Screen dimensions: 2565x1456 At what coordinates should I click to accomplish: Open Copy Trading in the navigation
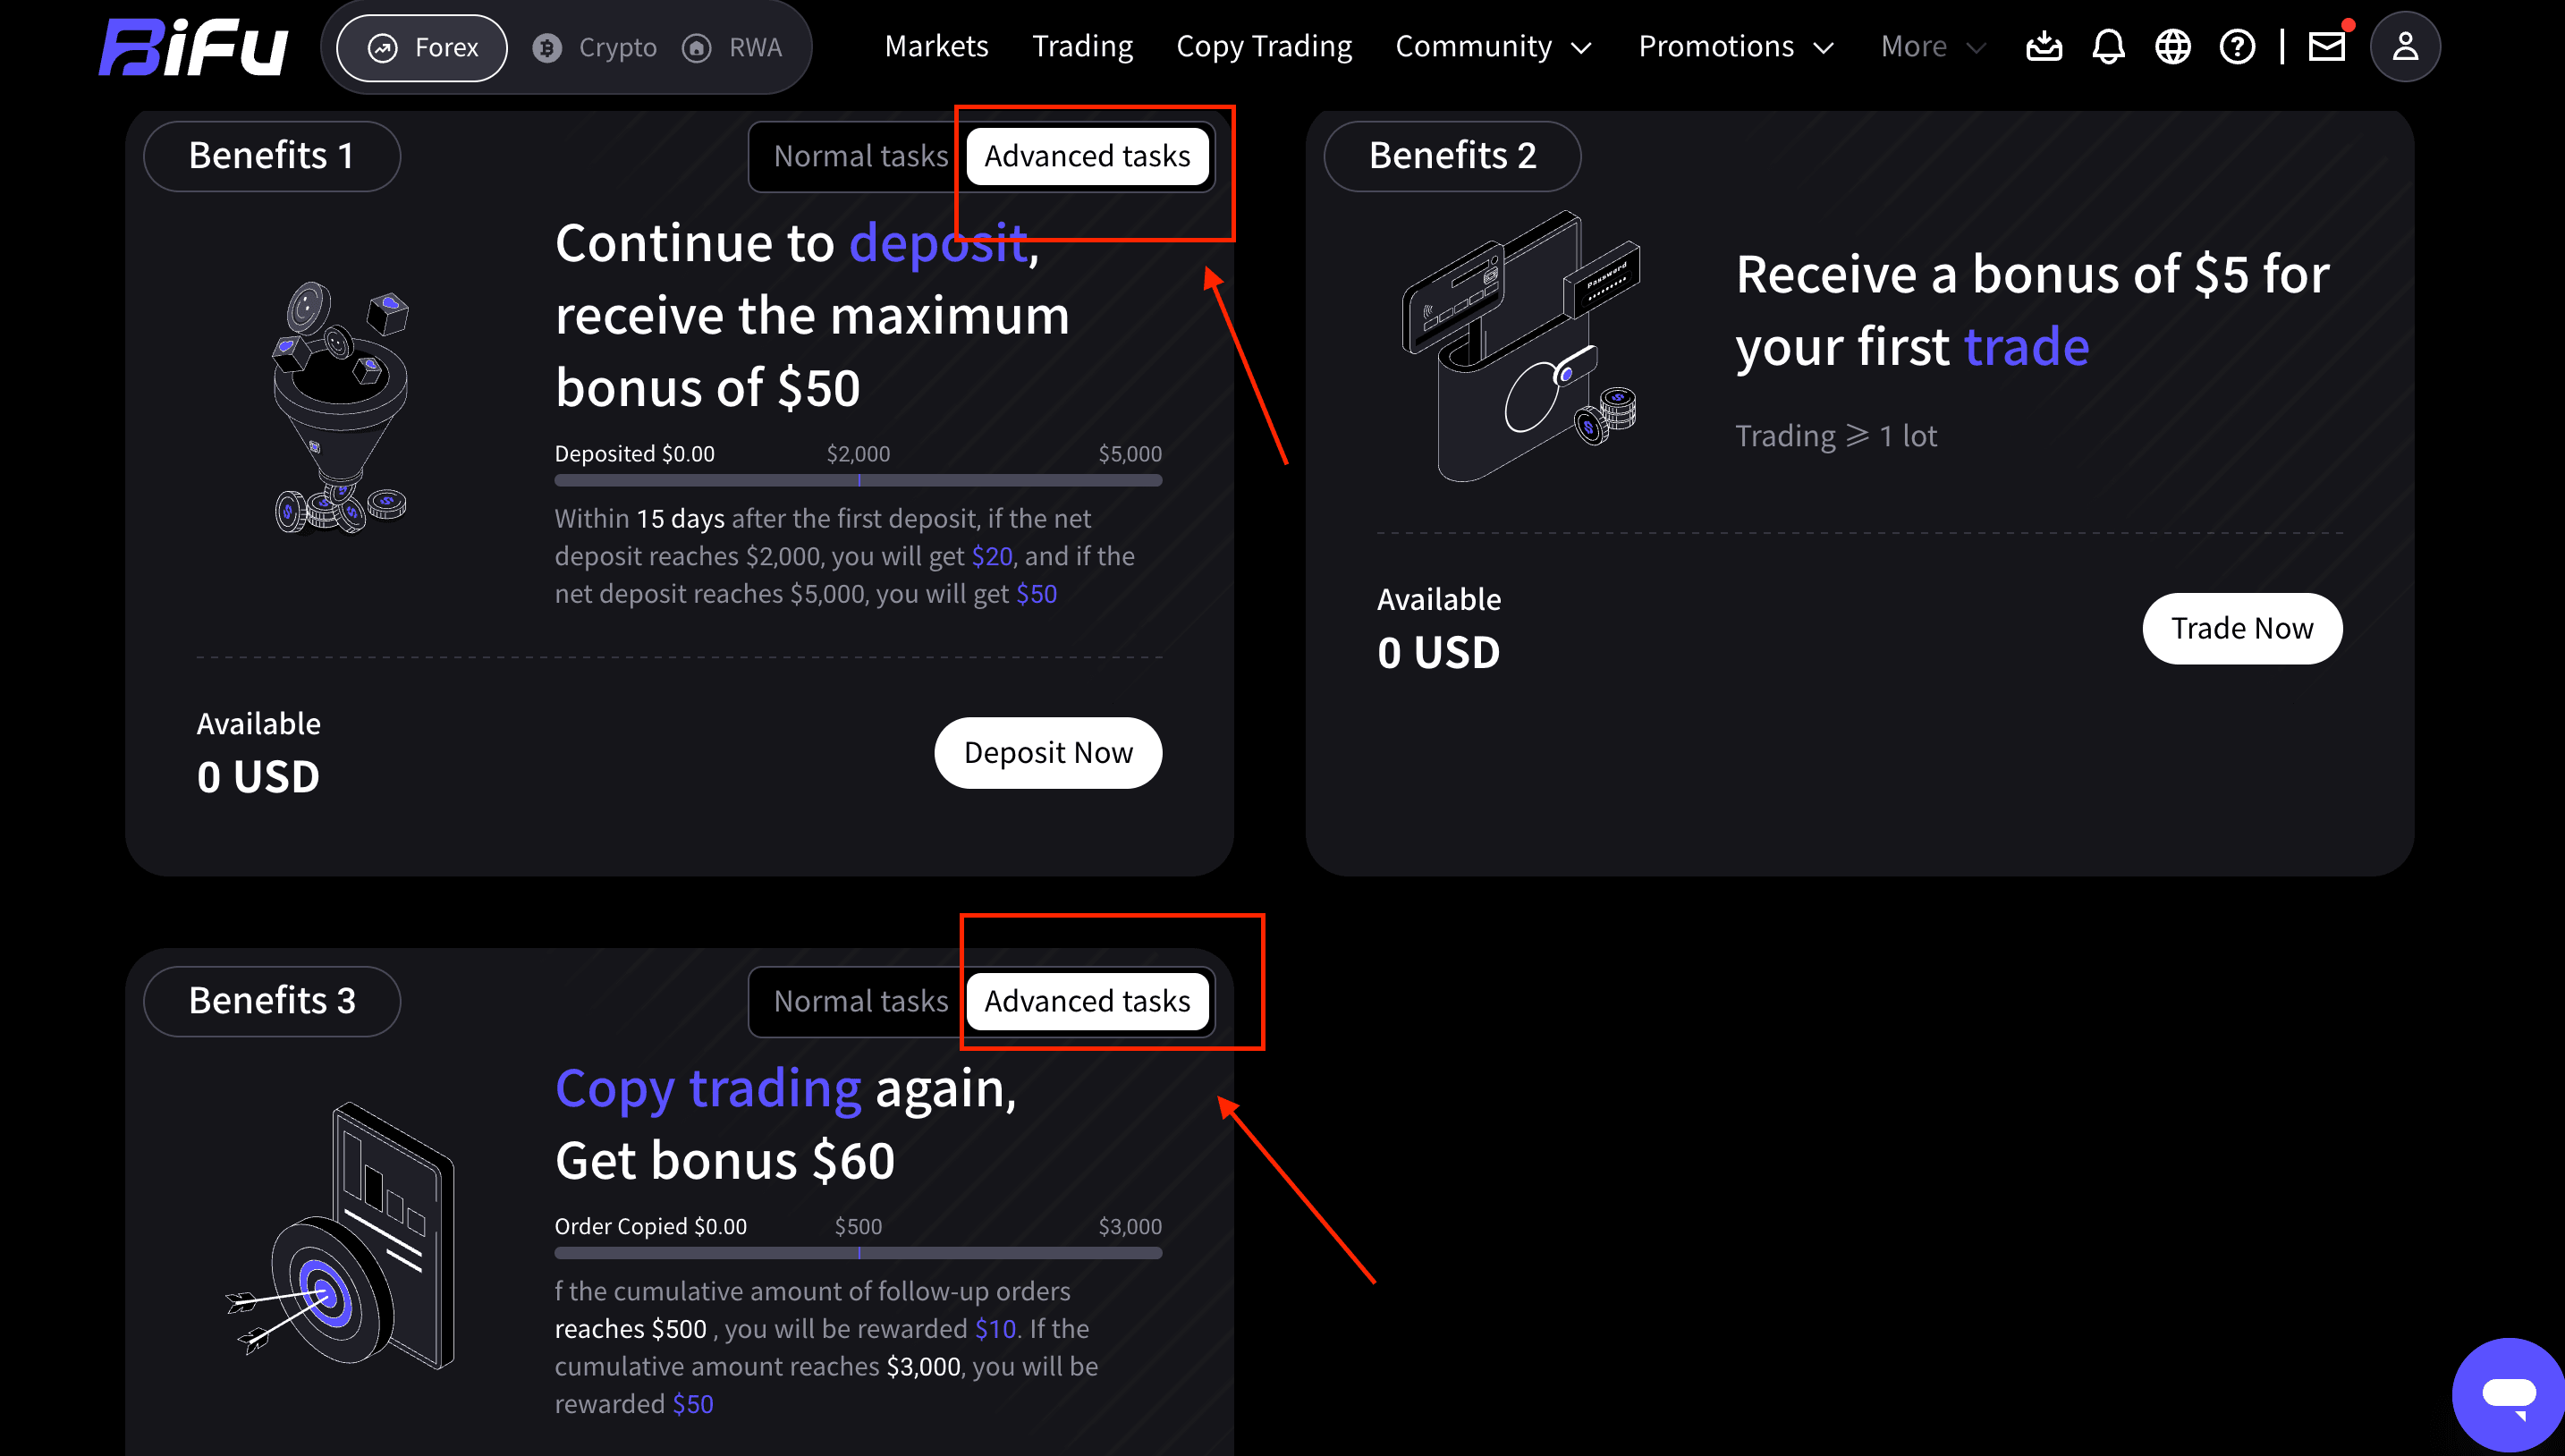pos(1263,47)
